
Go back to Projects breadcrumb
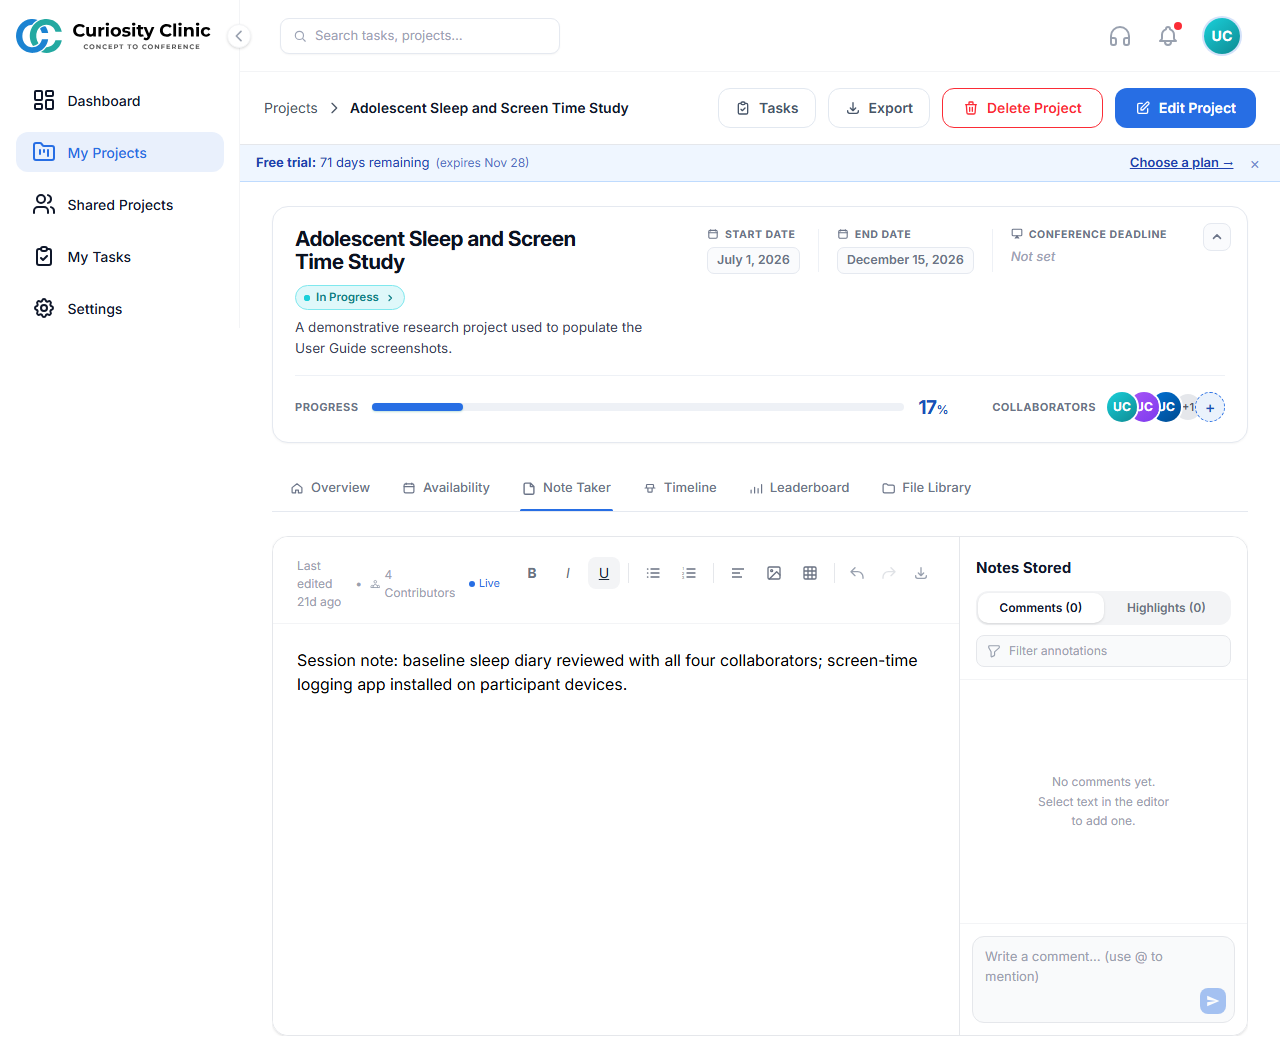[x=291, y=108]
